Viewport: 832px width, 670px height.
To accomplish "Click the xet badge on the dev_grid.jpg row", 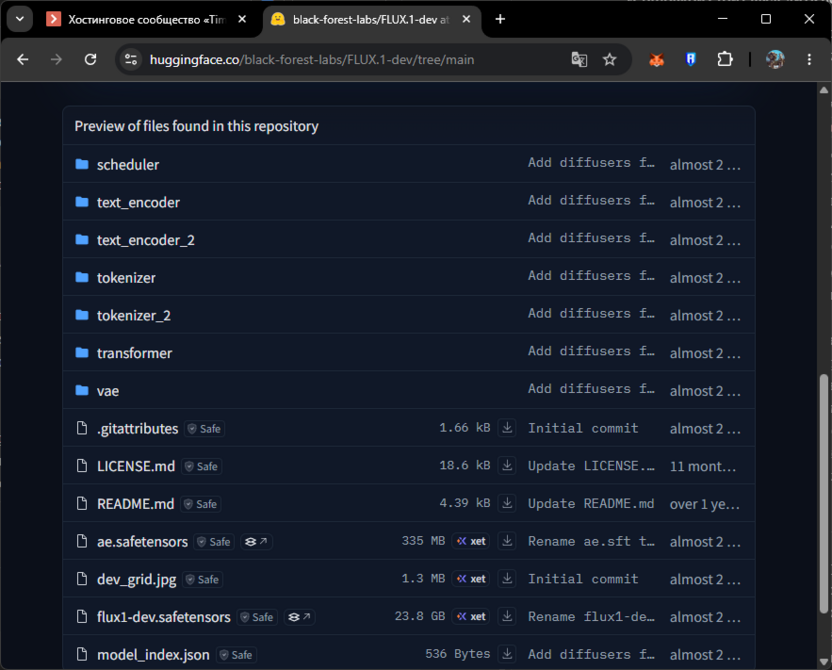I will [471, 579].
